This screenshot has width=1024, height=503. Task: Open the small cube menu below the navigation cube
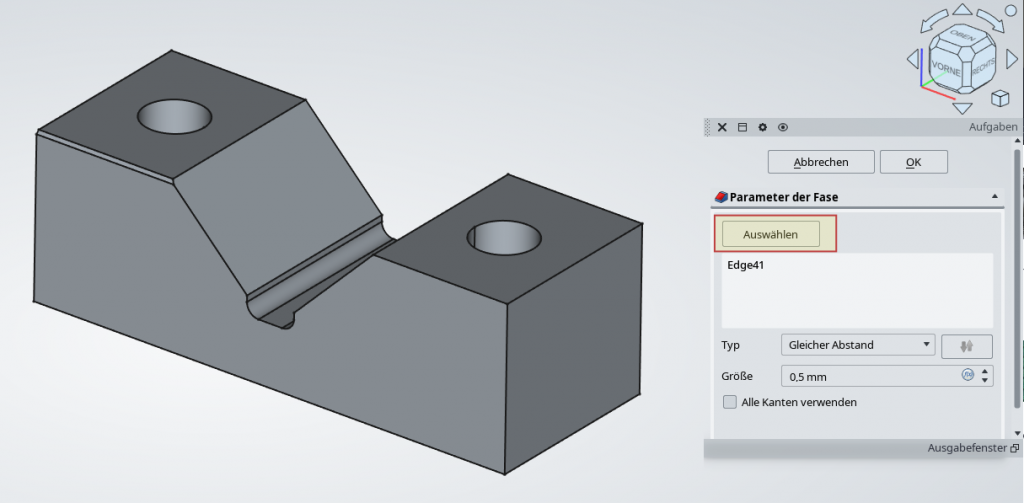click(x=998, y=98)
